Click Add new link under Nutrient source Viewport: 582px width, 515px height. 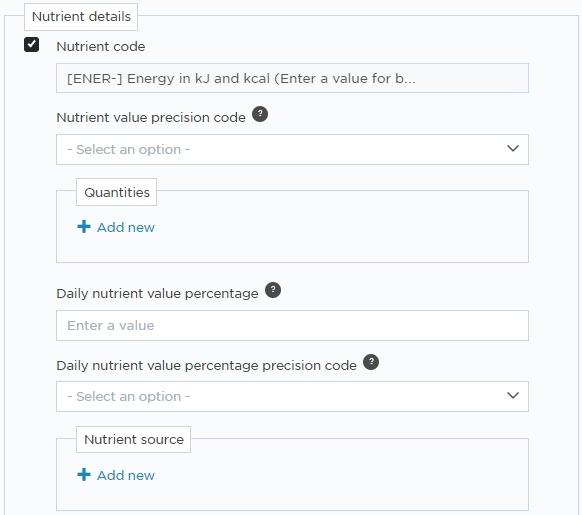[x=125, y=475]
